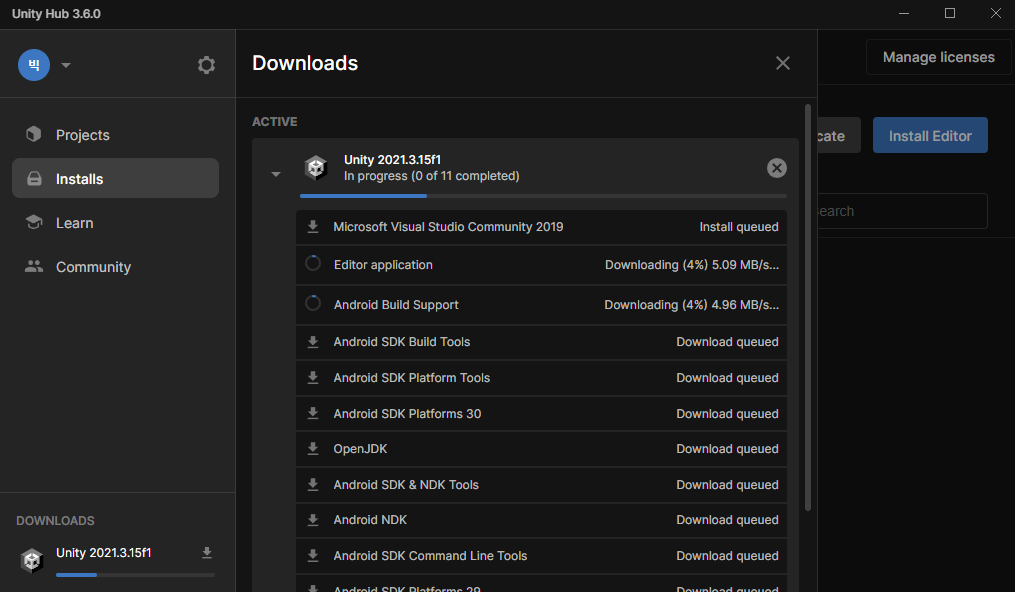This screenshot has width=1015, height=592.
Task: Expand the account dropdown arrow
Action: 65,65
